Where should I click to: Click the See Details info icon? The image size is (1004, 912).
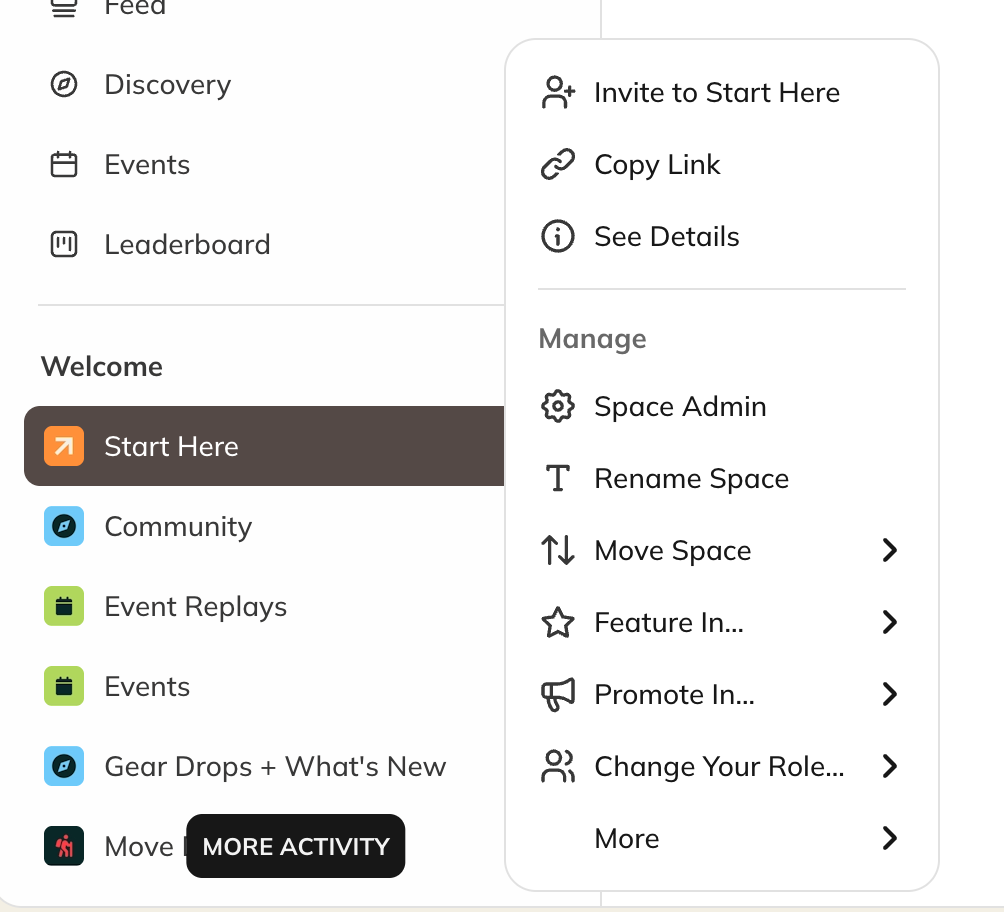tap(558, 236)
